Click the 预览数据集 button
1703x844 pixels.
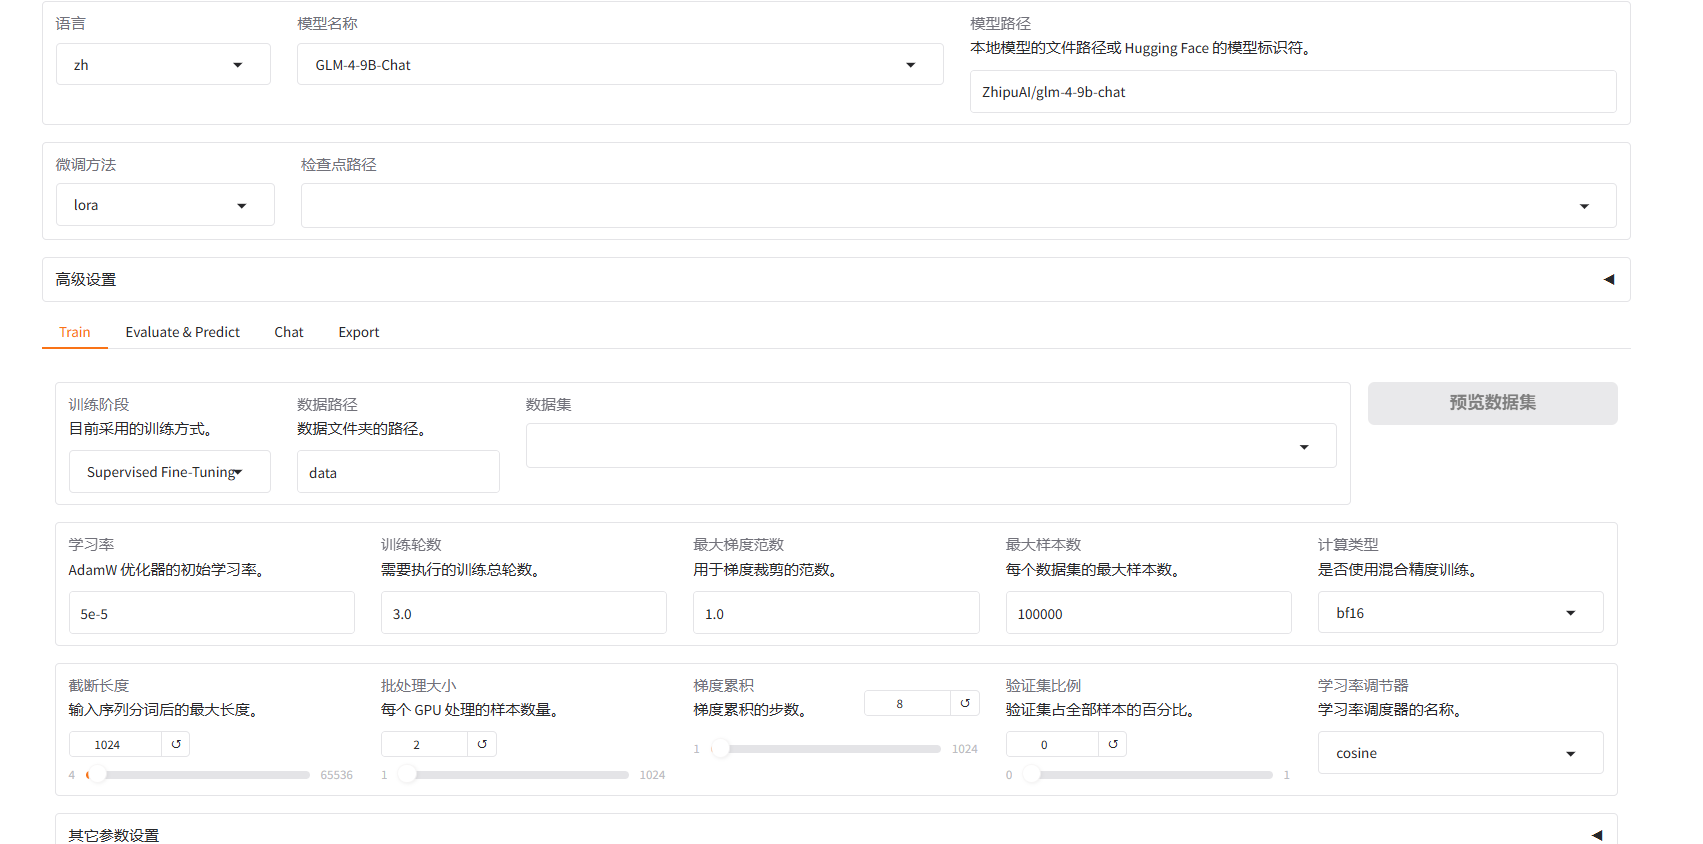(x=1492, y=403)
